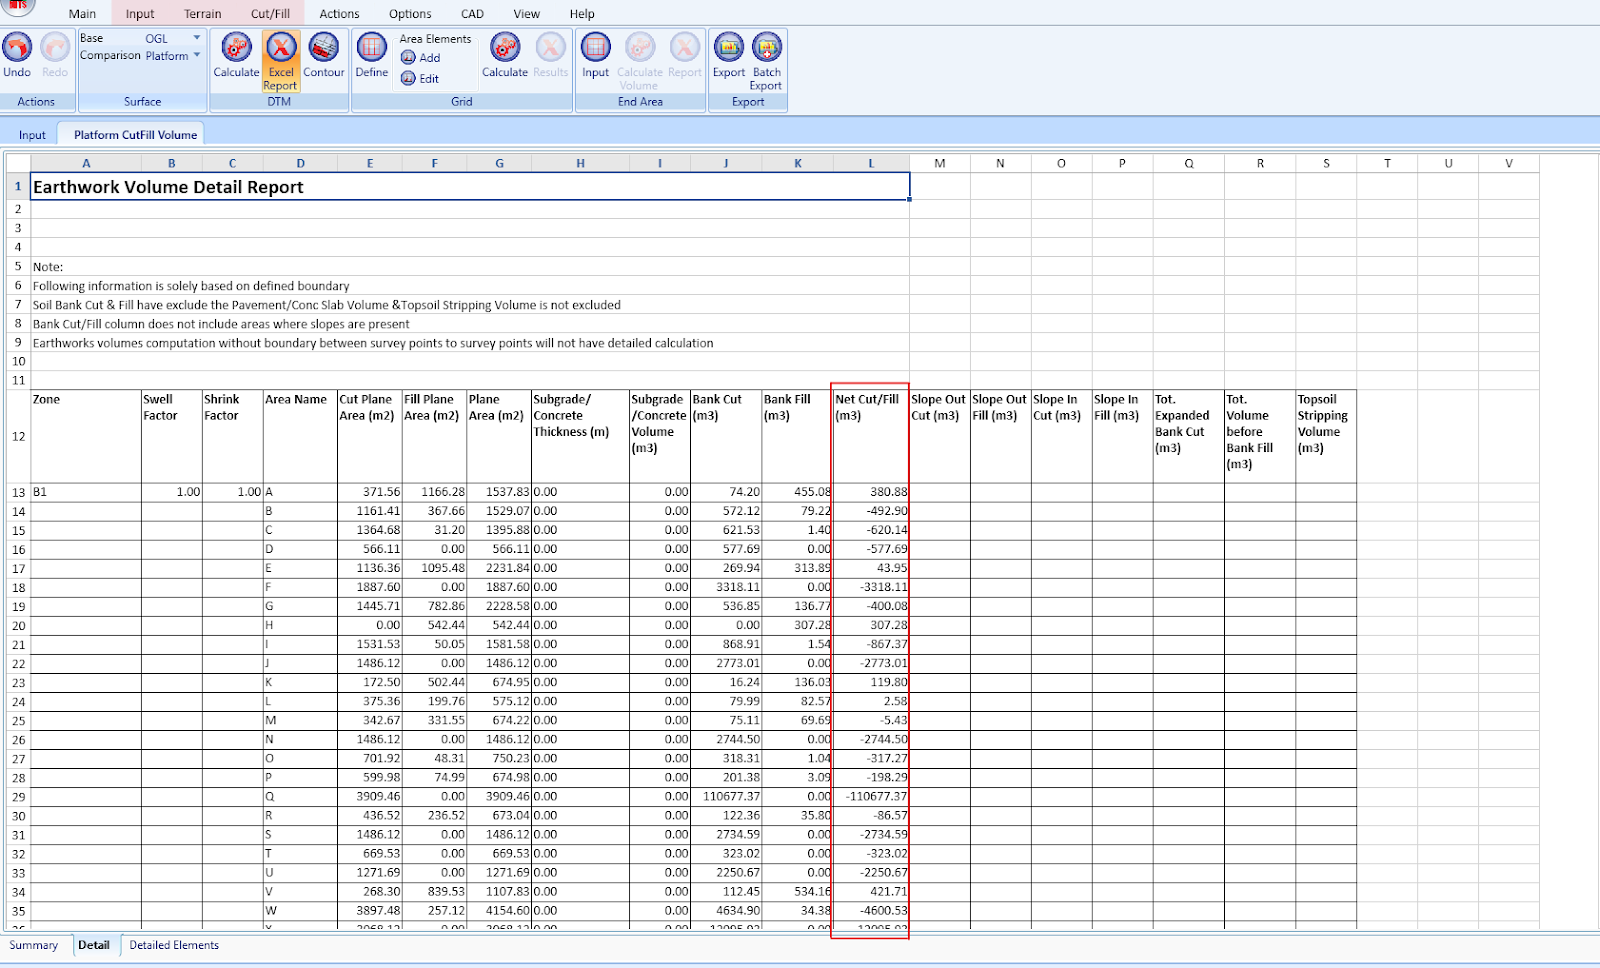Open the CAD ribbon tab
Viewport: 1600px width, 968px height.
[472, 14]
